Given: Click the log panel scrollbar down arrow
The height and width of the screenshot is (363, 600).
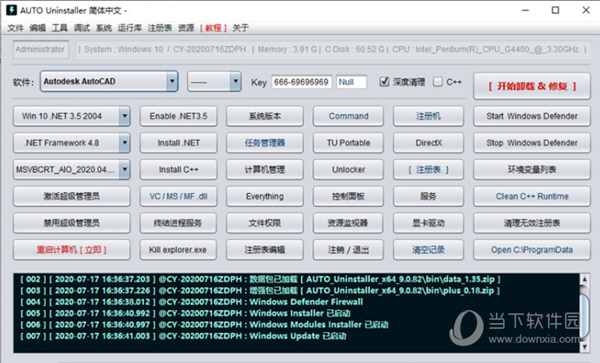Looking at the screenshot, I should click(584, 347).
